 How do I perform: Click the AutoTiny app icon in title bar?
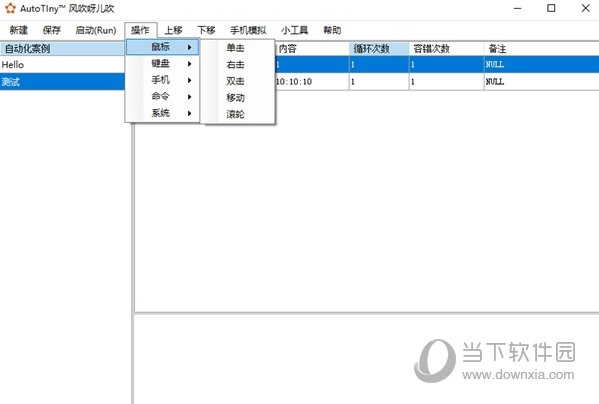coord(10,8)
